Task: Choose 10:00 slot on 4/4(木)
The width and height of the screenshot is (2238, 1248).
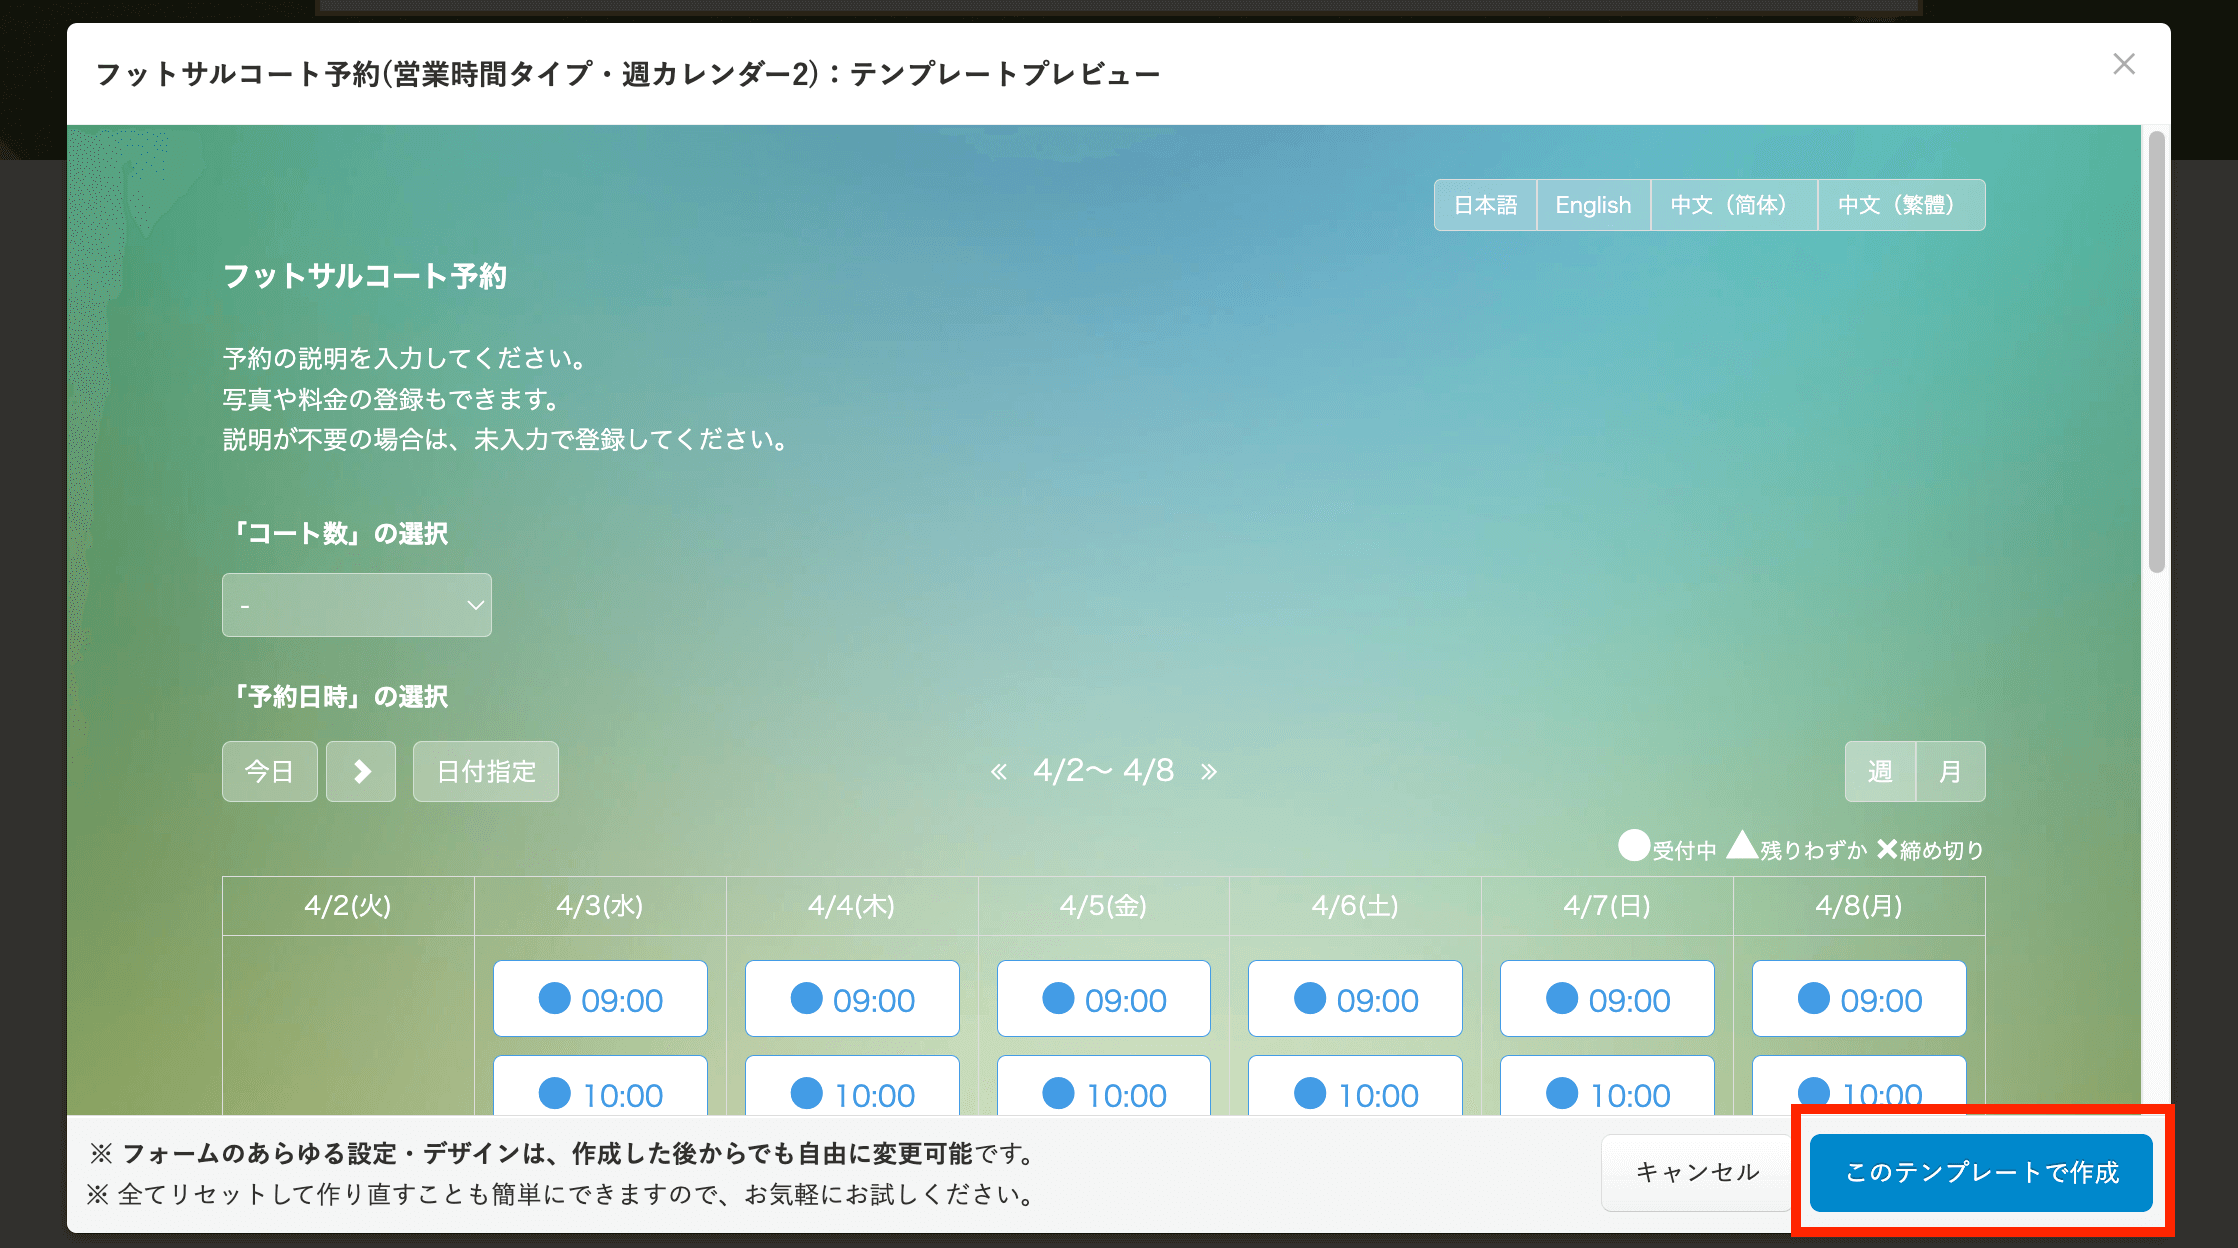Action: click(x=852, y=1090)
